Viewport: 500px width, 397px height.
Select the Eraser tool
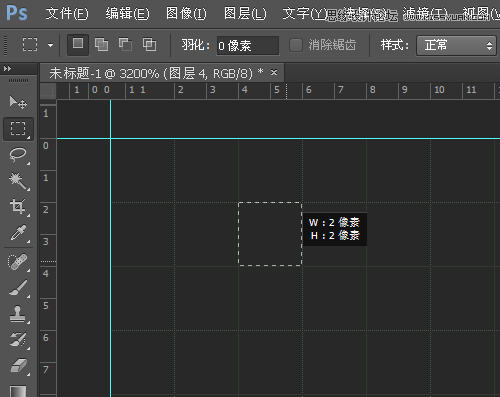click(18, 366)
